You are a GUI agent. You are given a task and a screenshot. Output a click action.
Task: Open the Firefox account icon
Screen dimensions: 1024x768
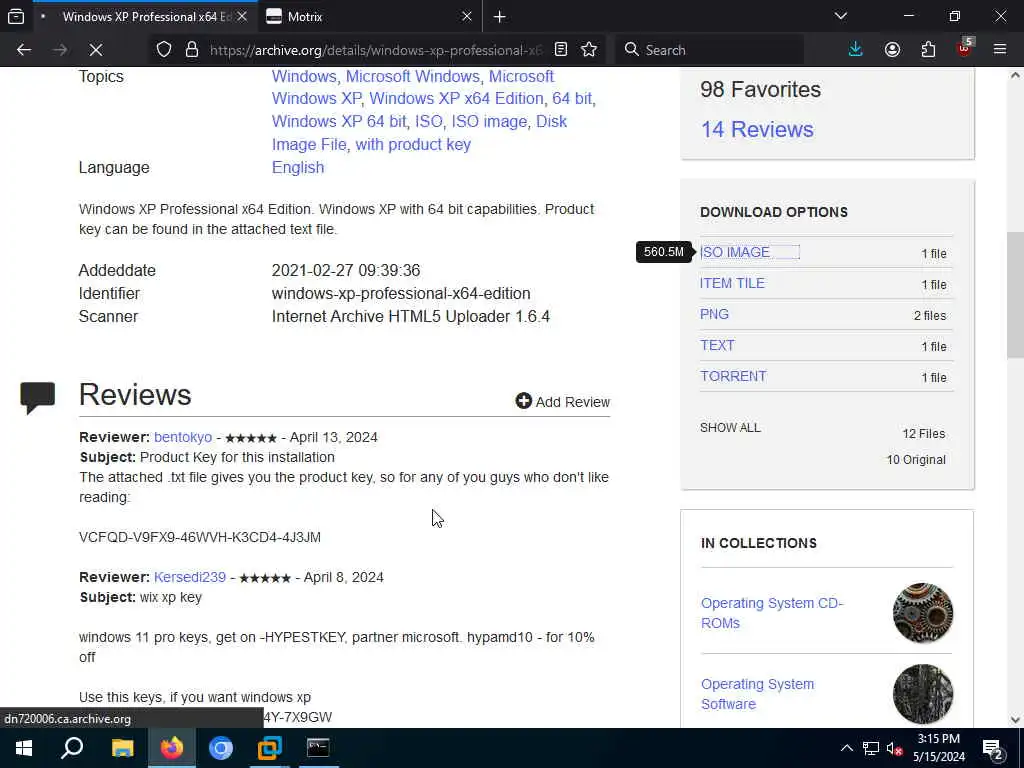(892, 50)
